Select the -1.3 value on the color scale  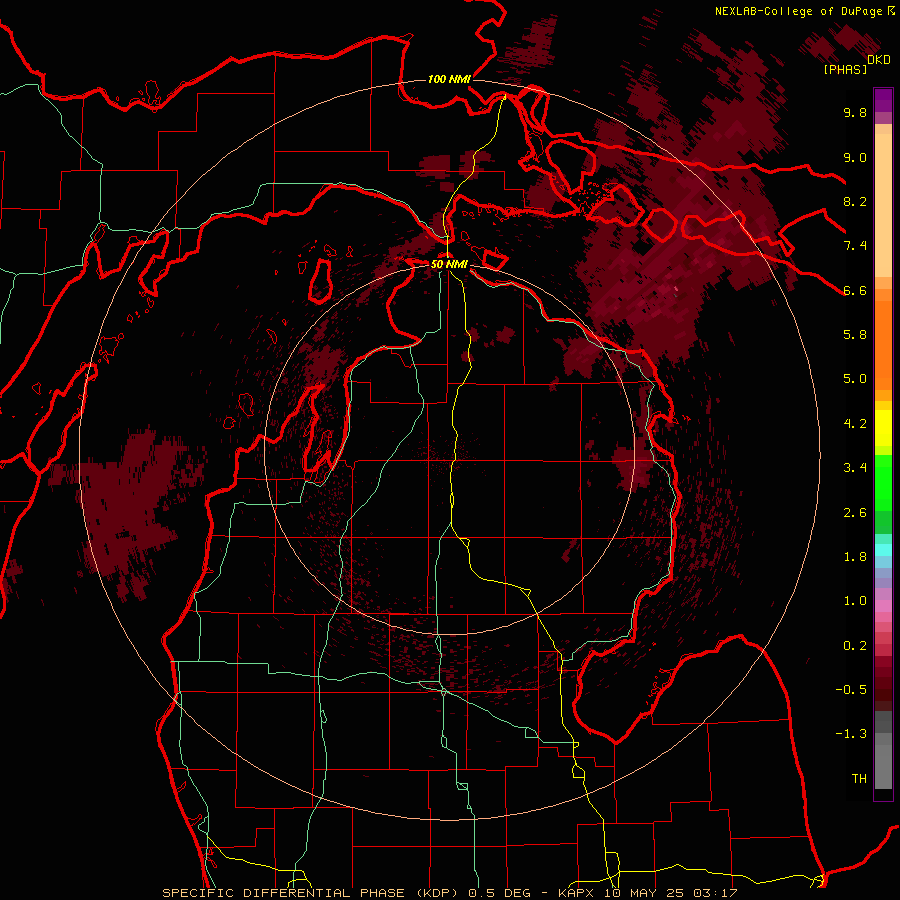[851, 734]
